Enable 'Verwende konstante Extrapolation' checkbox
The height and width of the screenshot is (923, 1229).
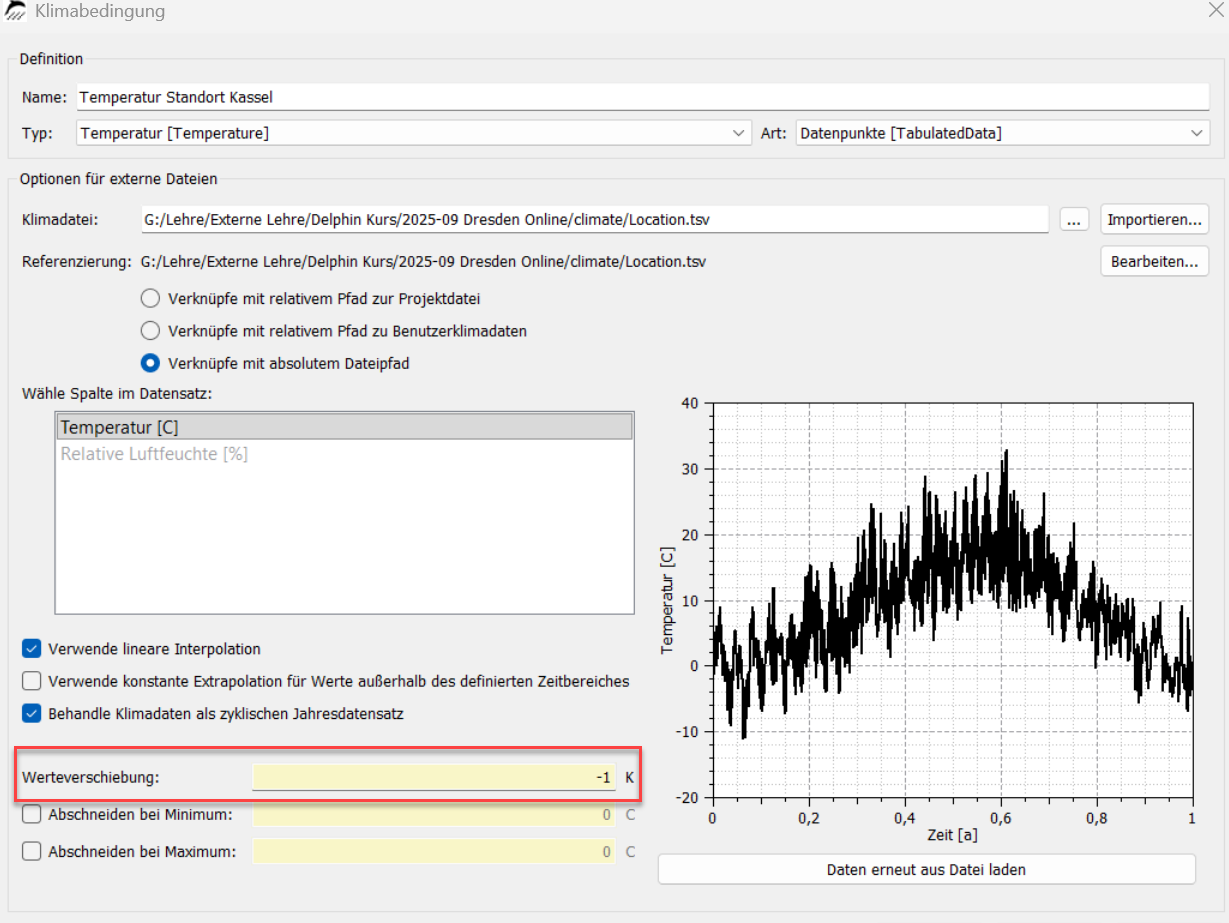[x=32, y=681]
